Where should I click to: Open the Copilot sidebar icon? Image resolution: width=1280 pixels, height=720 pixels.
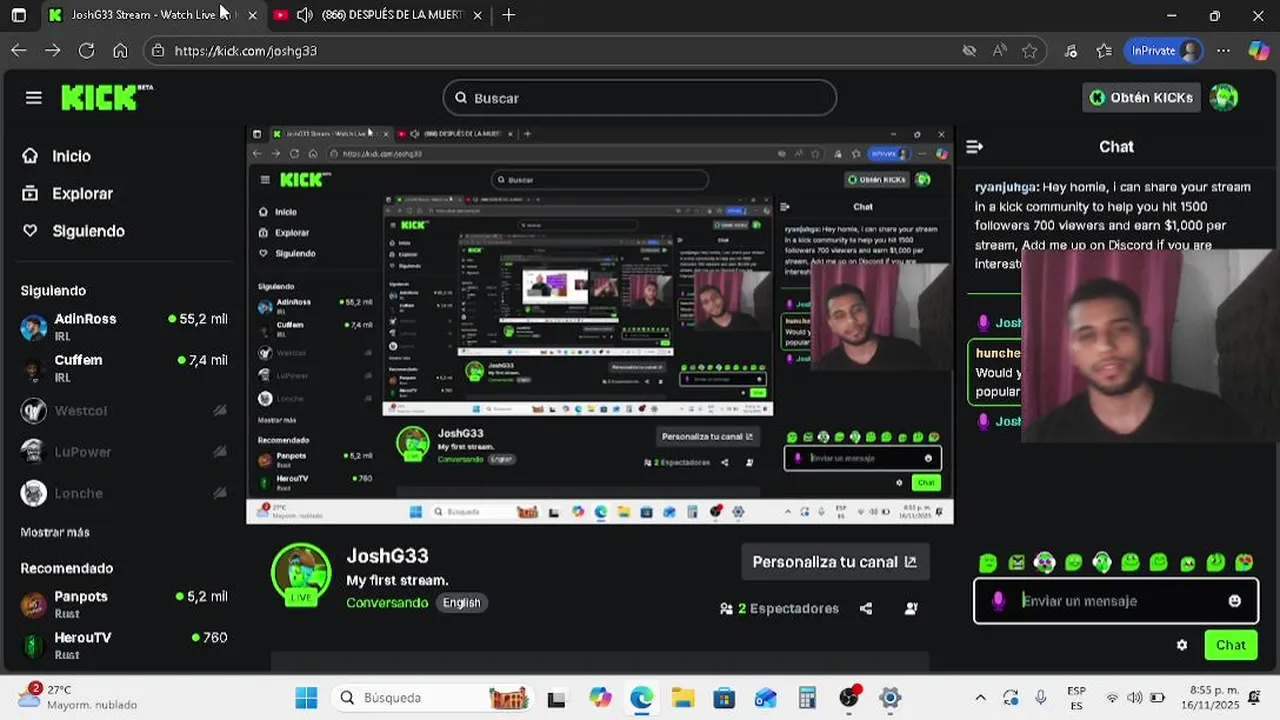click(1259, 50)
